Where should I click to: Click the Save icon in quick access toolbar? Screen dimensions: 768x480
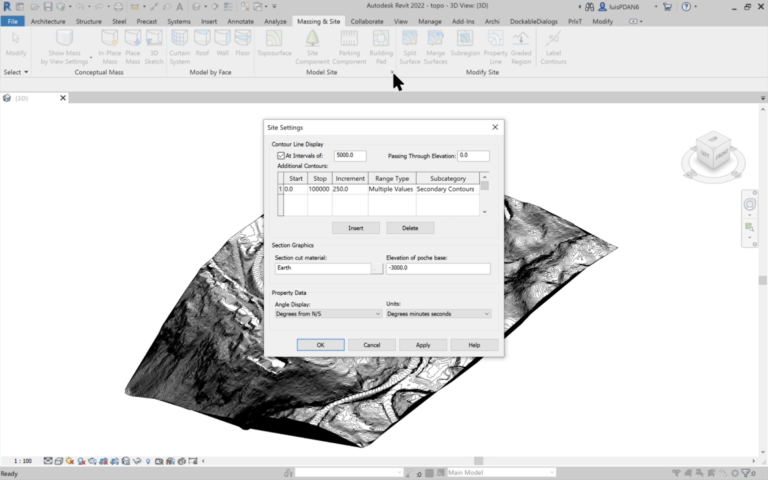point(48,7)
